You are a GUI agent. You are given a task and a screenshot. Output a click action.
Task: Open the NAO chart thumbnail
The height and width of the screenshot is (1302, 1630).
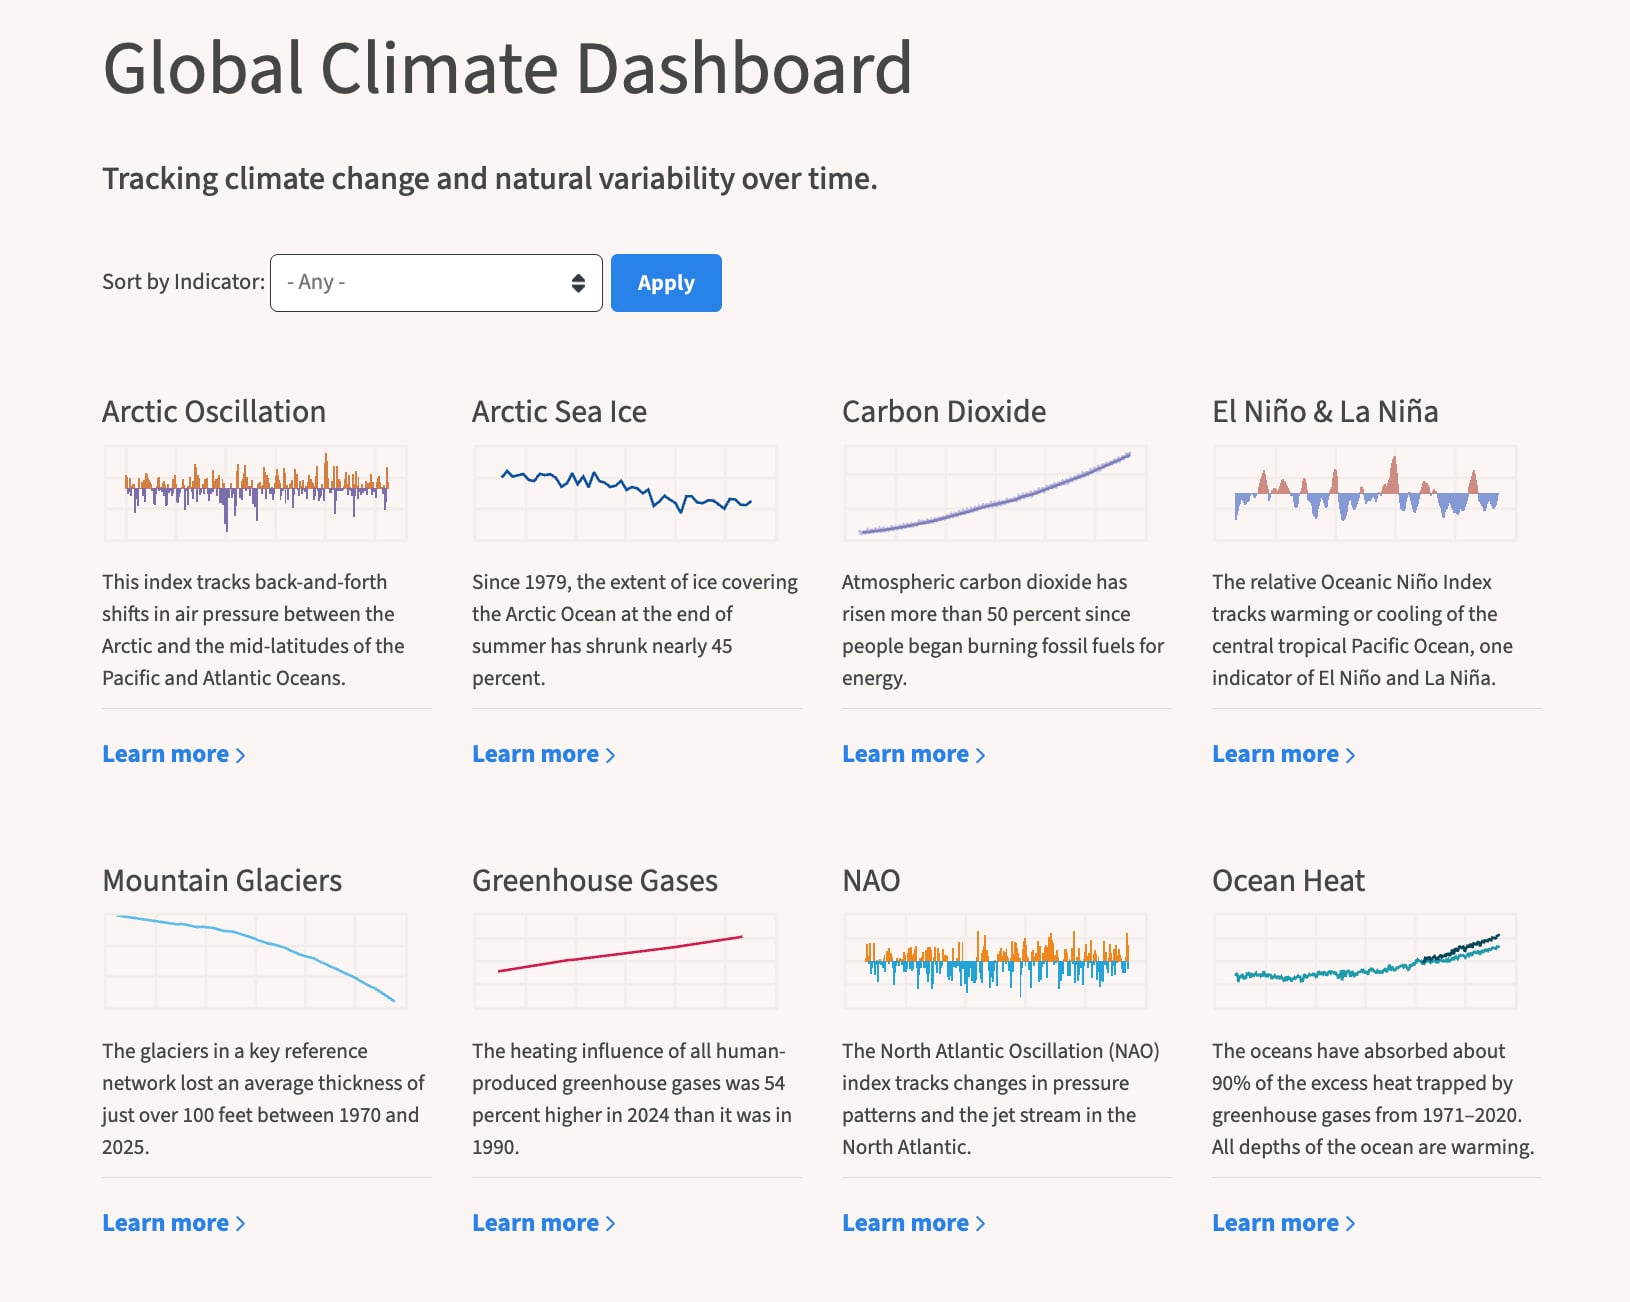[995, 961]
